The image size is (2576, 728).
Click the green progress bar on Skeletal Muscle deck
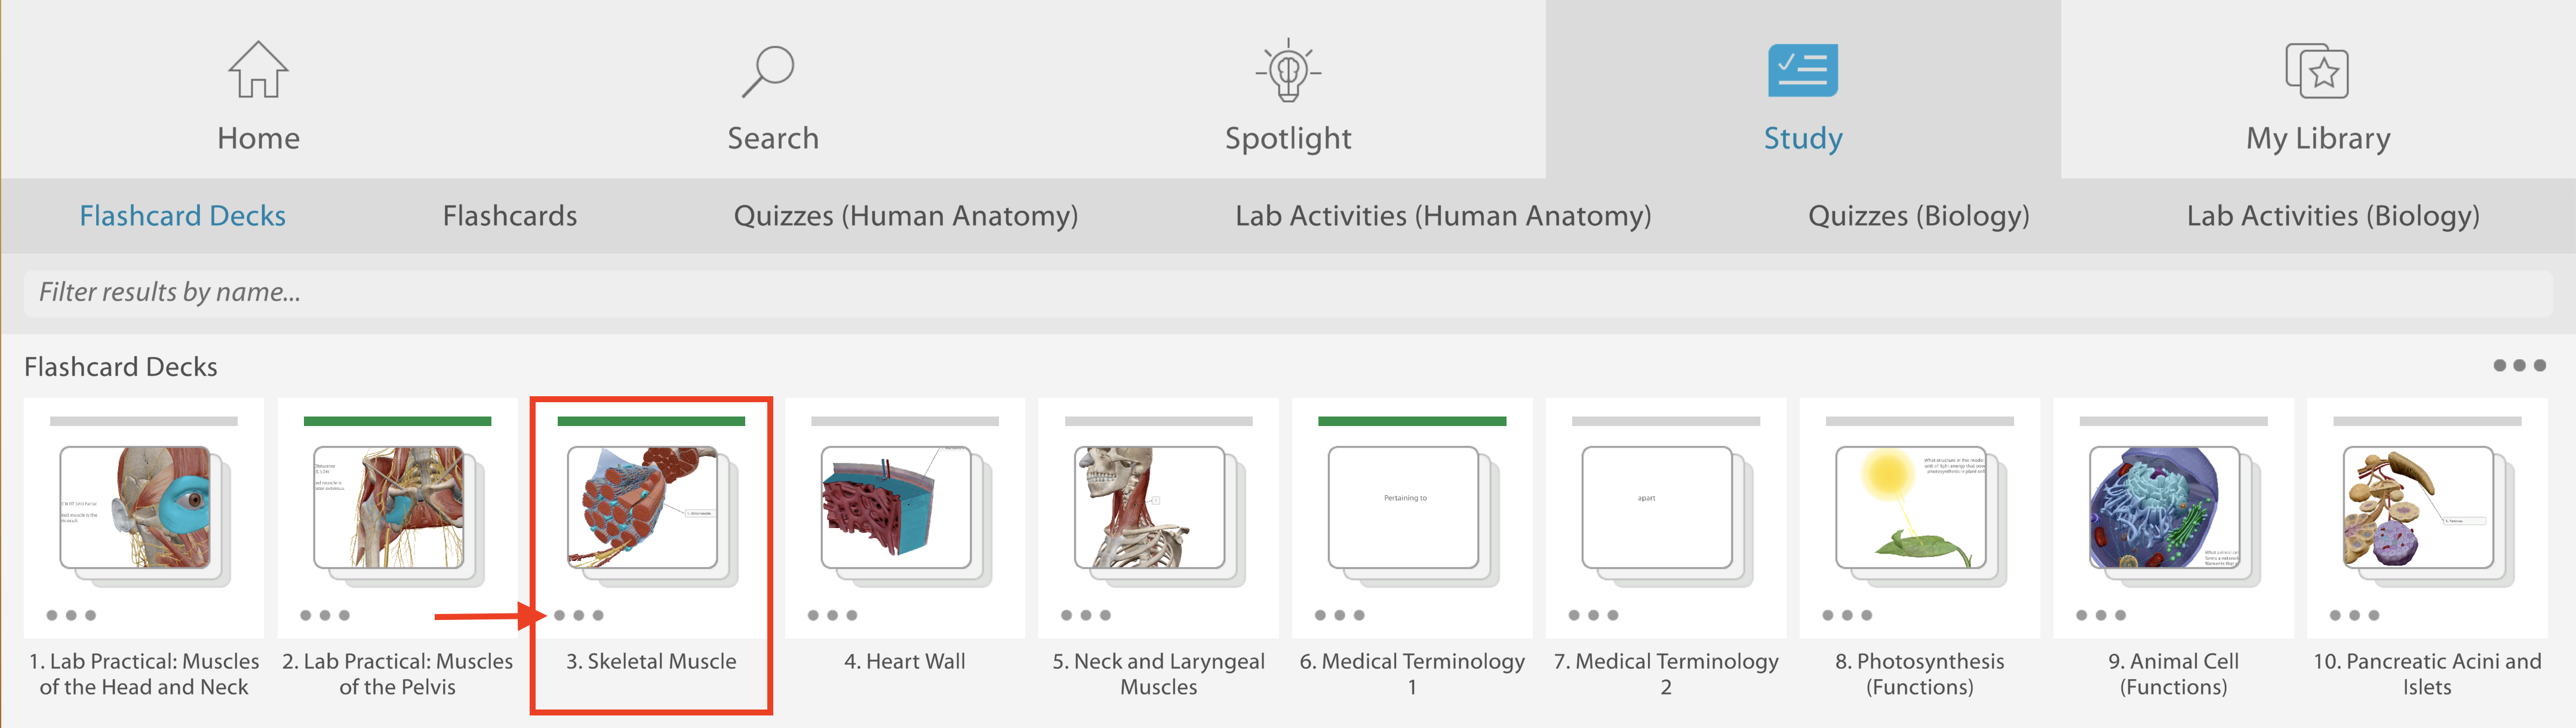pyautogui.click(x=651, y=422)
